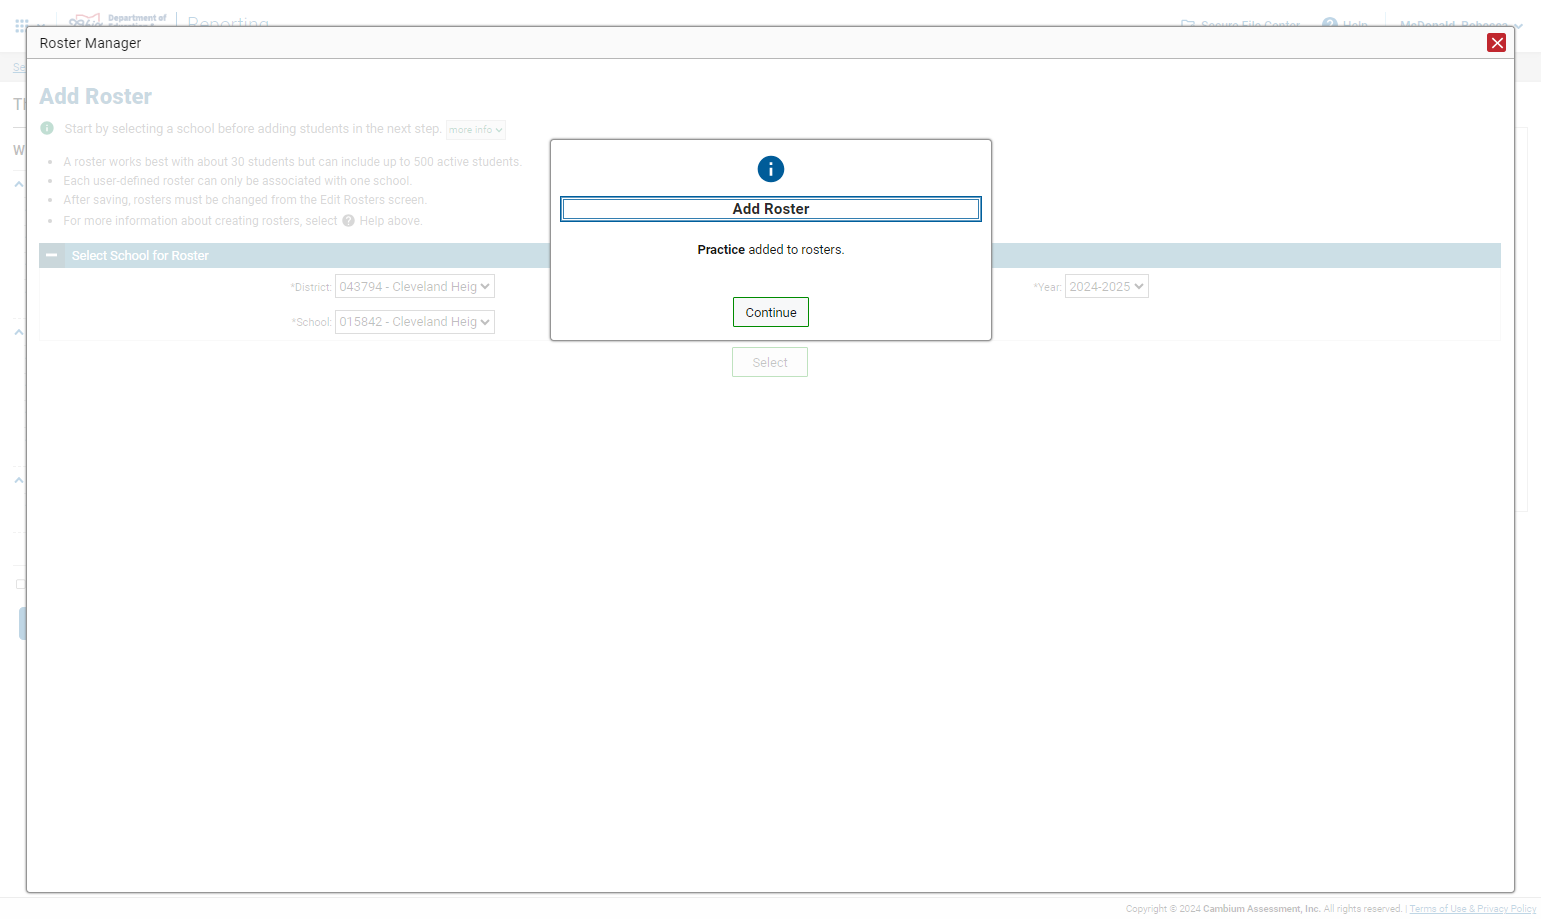Viewport: 1541px width, 919px height.
Task: Click the 'Select School for Roster' header text
Action: tap(140, 256)
